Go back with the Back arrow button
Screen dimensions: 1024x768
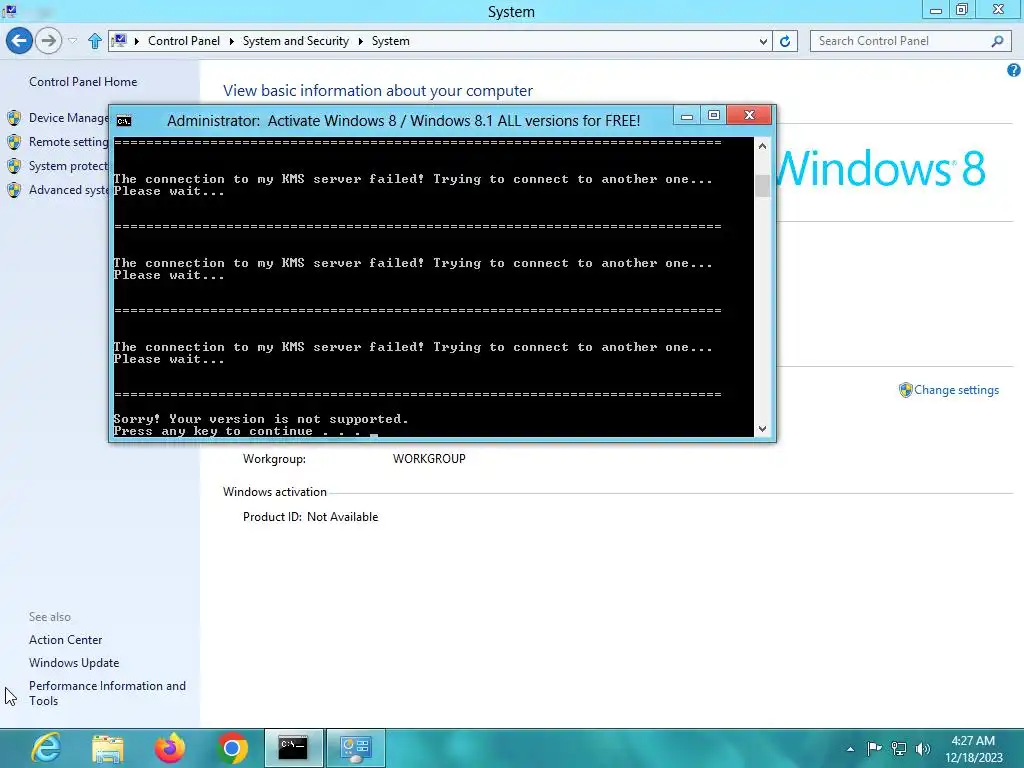(x=20, y=41)
